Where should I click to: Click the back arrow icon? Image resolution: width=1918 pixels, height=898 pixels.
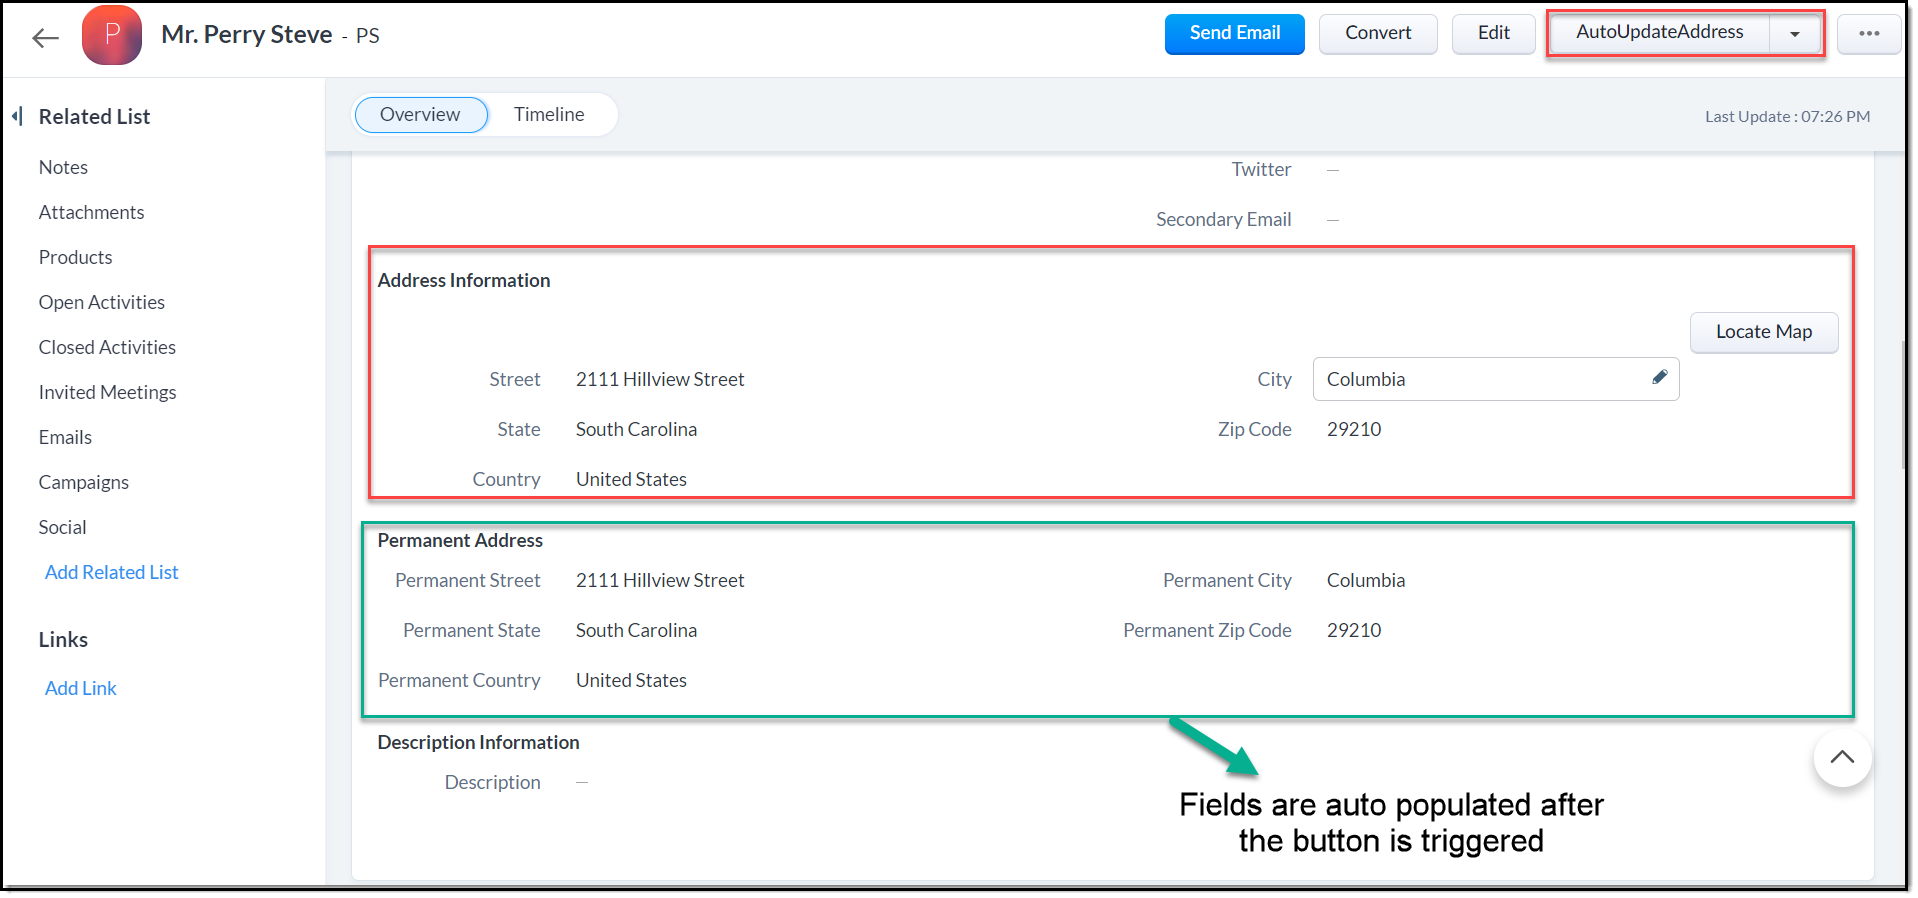(45, 38)
